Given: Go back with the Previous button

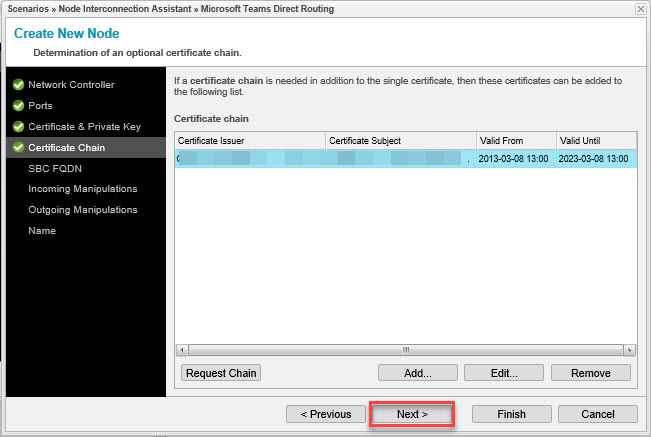Looking at the screenshot, I should pyautogui.click(x=325, y=414).
